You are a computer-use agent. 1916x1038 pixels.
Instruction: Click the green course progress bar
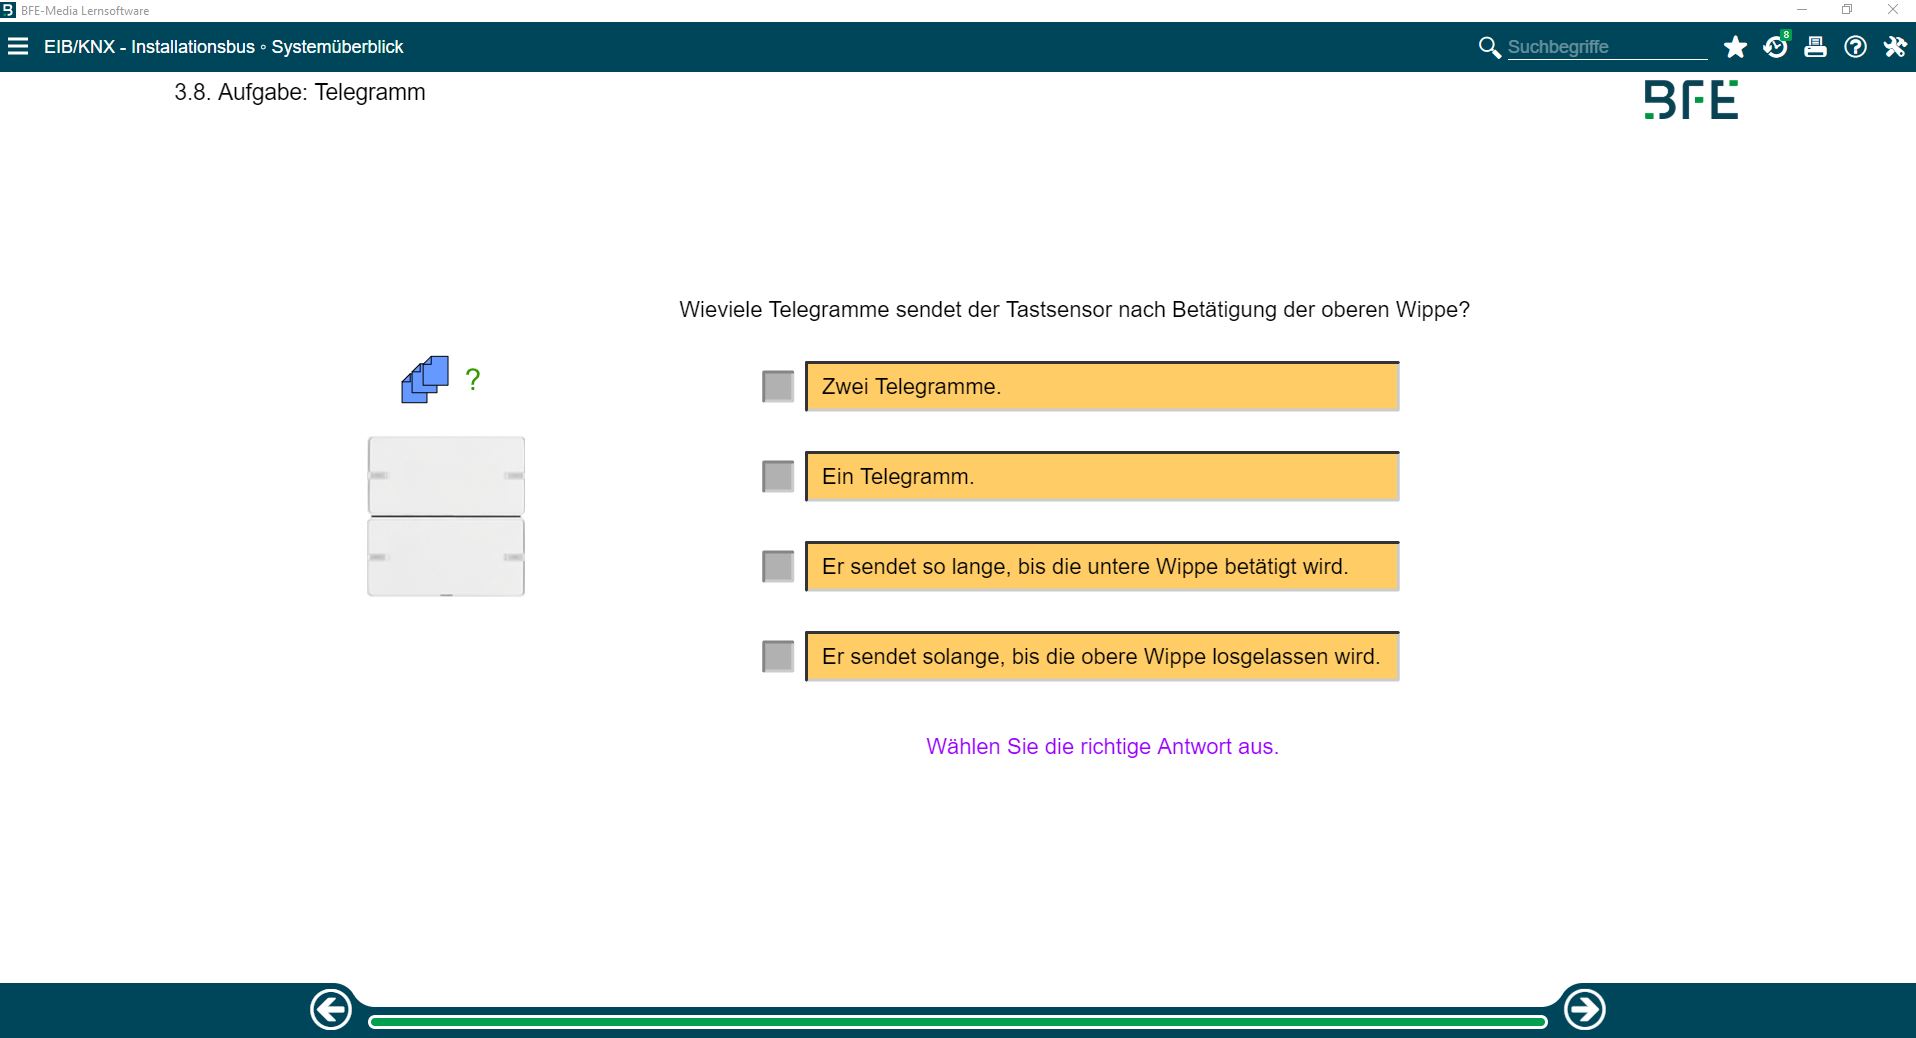957,1021
